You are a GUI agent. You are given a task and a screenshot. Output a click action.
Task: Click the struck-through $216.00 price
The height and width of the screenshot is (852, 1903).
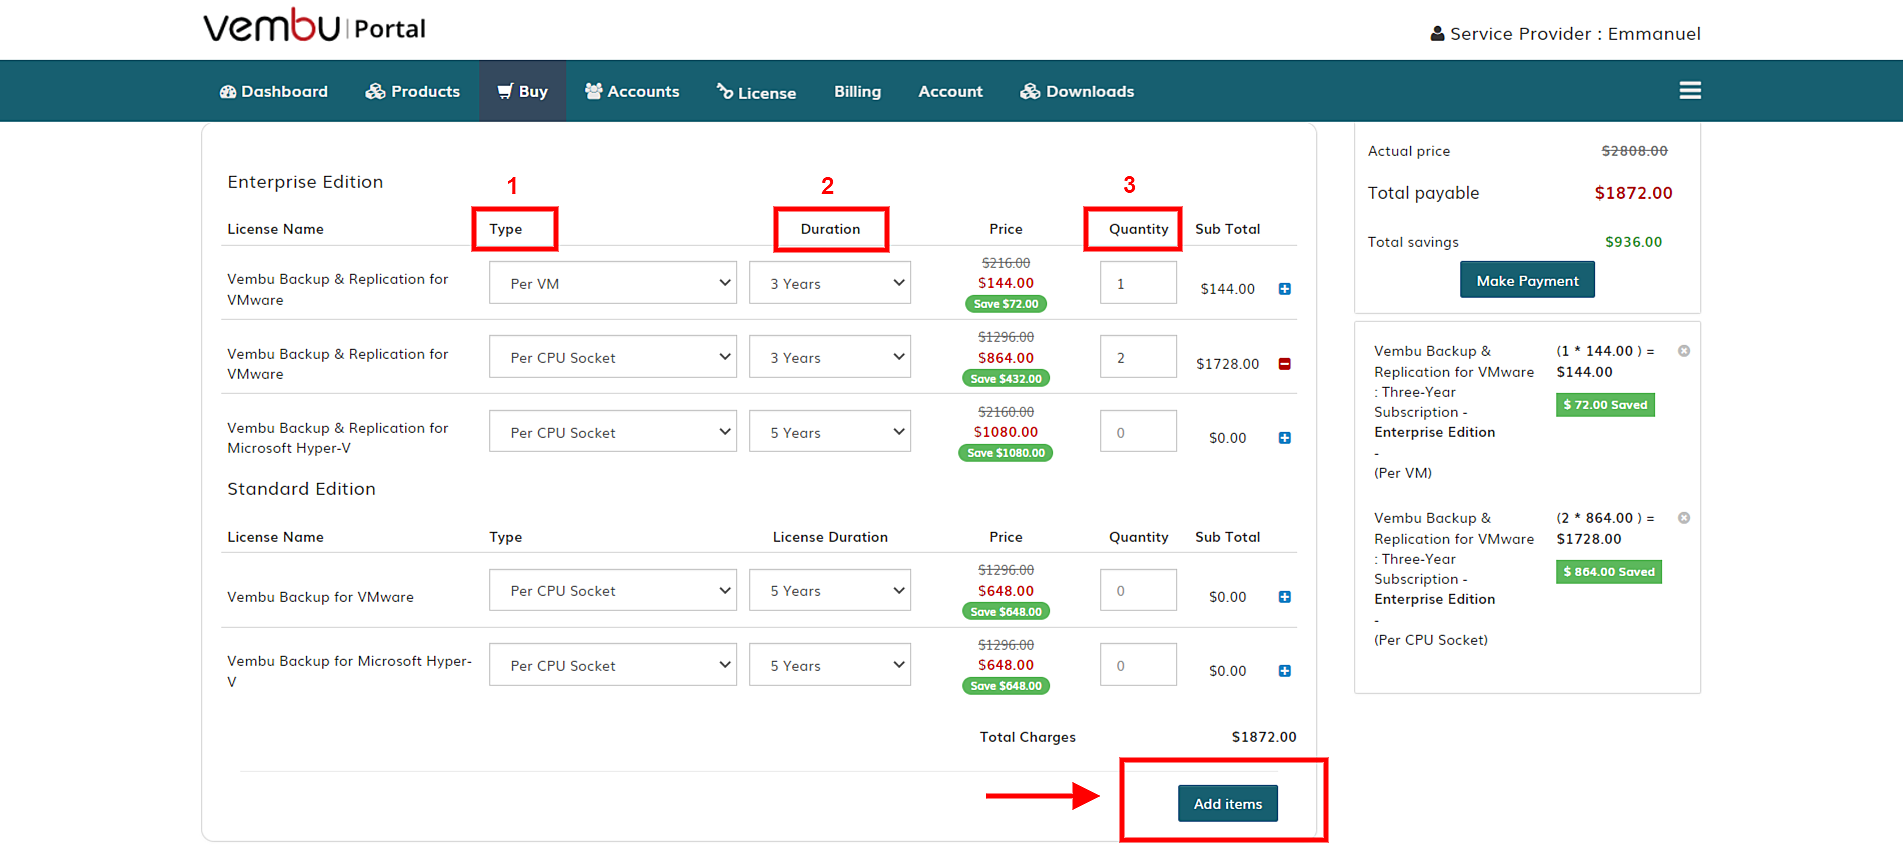(x=1006, y=263)
